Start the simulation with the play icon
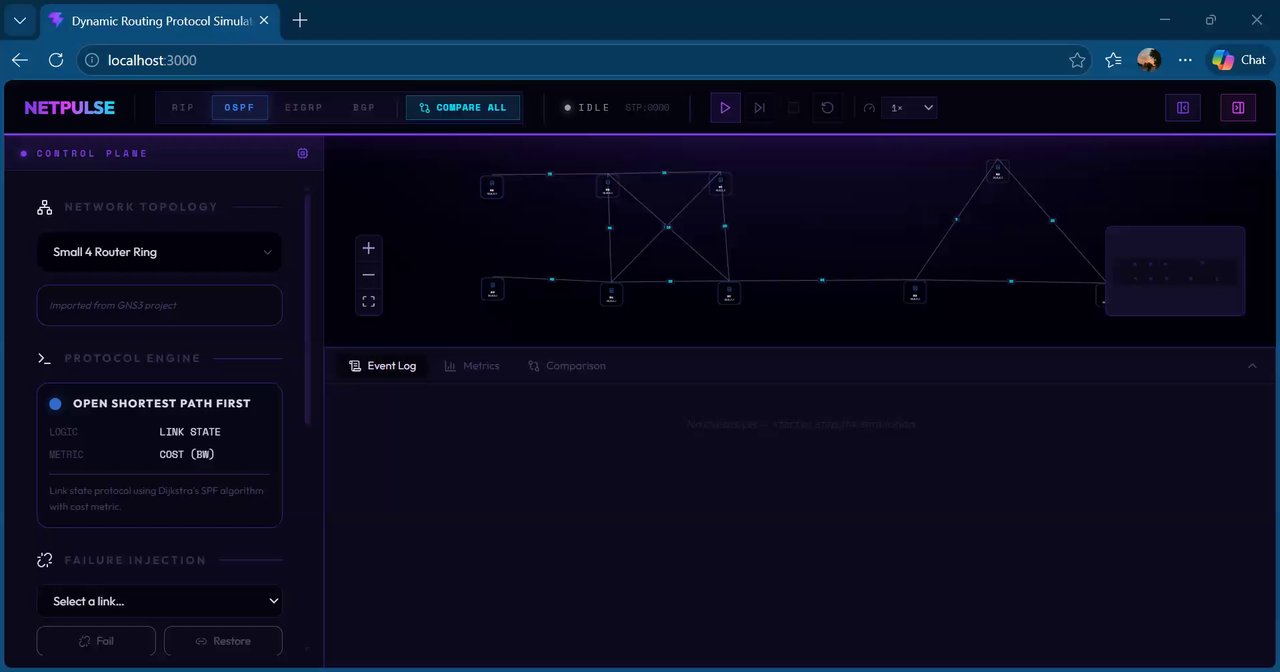This screenshot has width=1280, height=672. 725,108
